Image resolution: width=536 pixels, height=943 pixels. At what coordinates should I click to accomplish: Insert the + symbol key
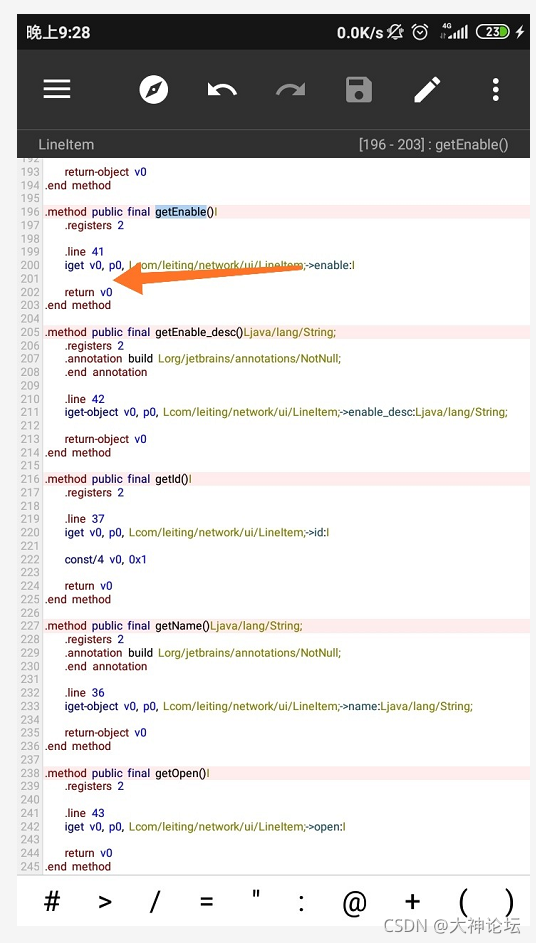(412, 902)
